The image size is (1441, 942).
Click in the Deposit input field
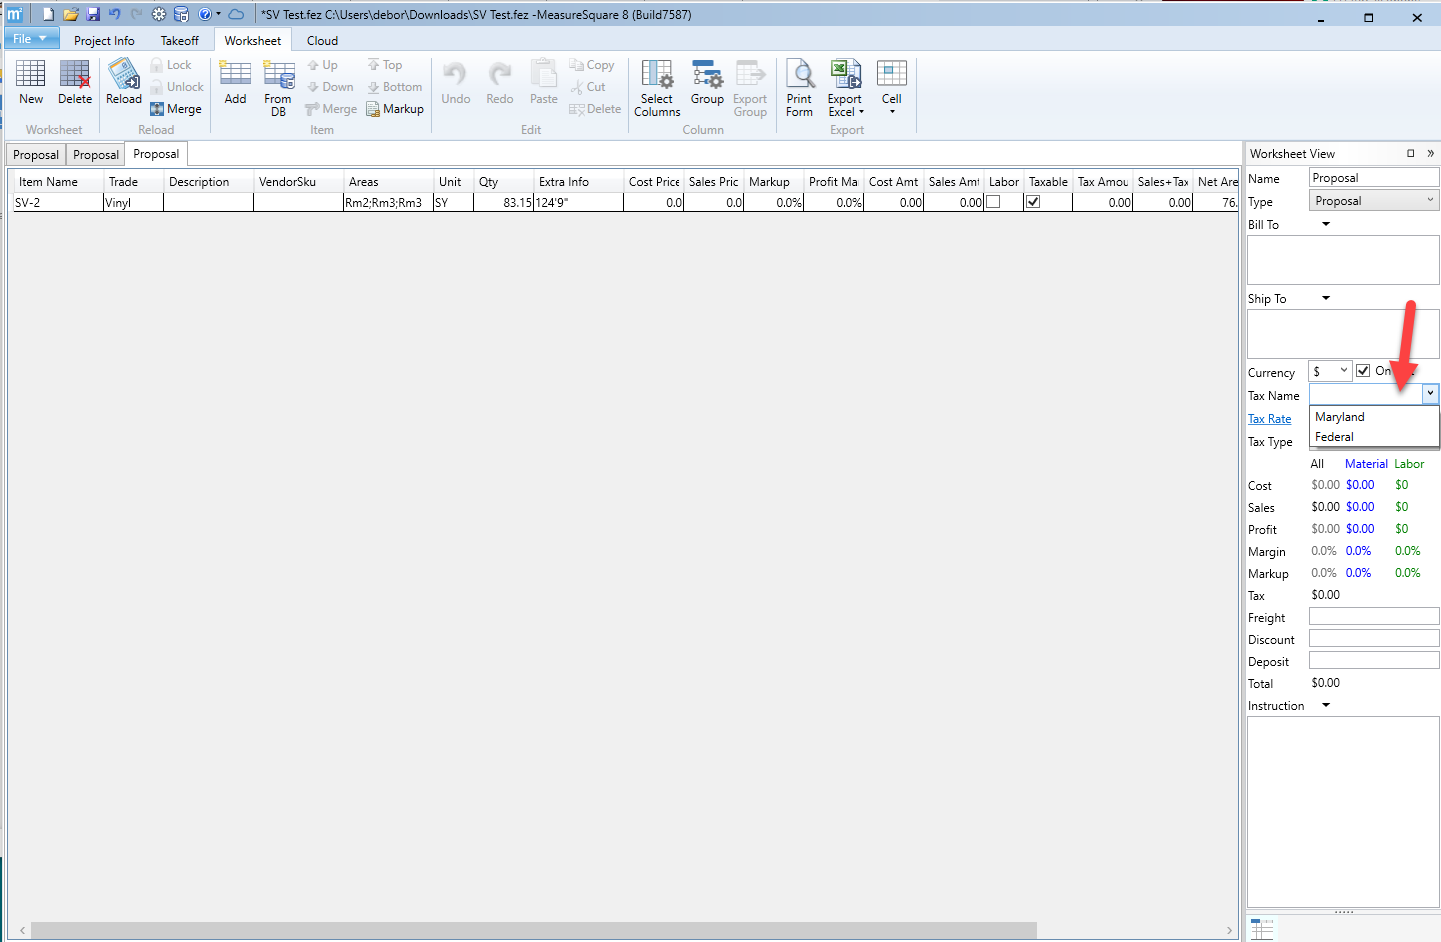1374,660
